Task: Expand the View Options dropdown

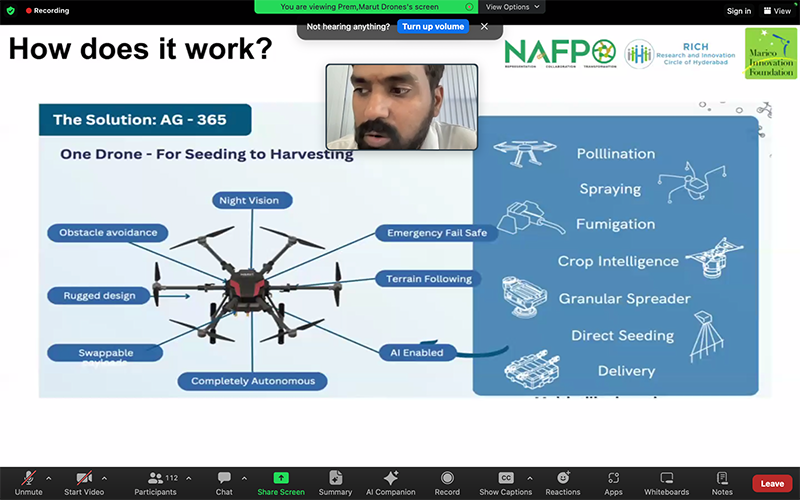Action: (x=513, y=7)
